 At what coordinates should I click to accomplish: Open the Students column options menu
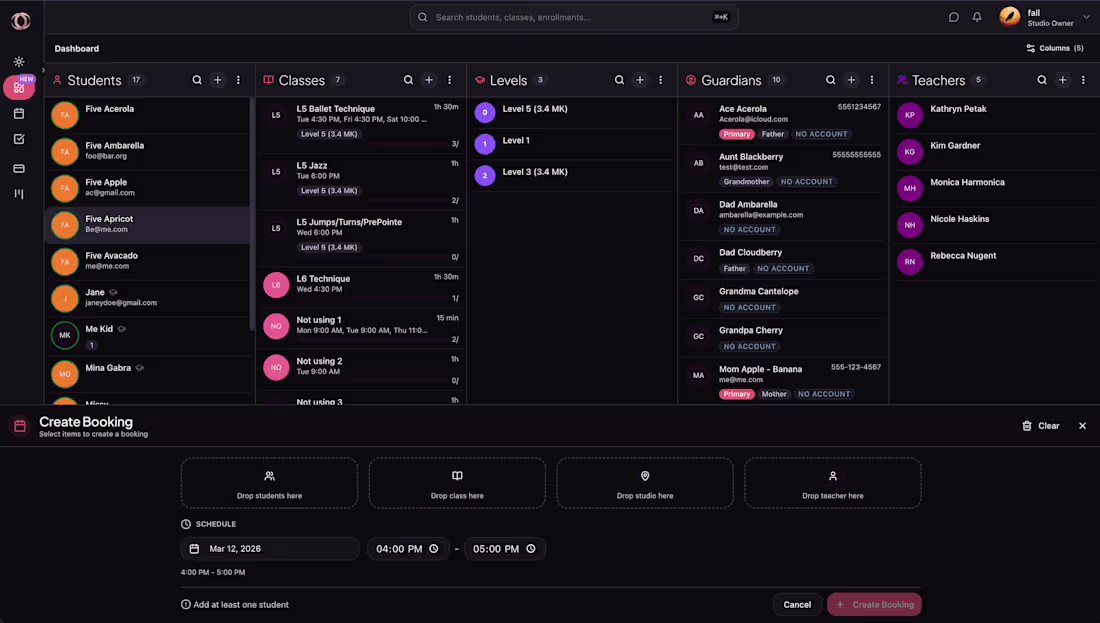click(239, 80)
